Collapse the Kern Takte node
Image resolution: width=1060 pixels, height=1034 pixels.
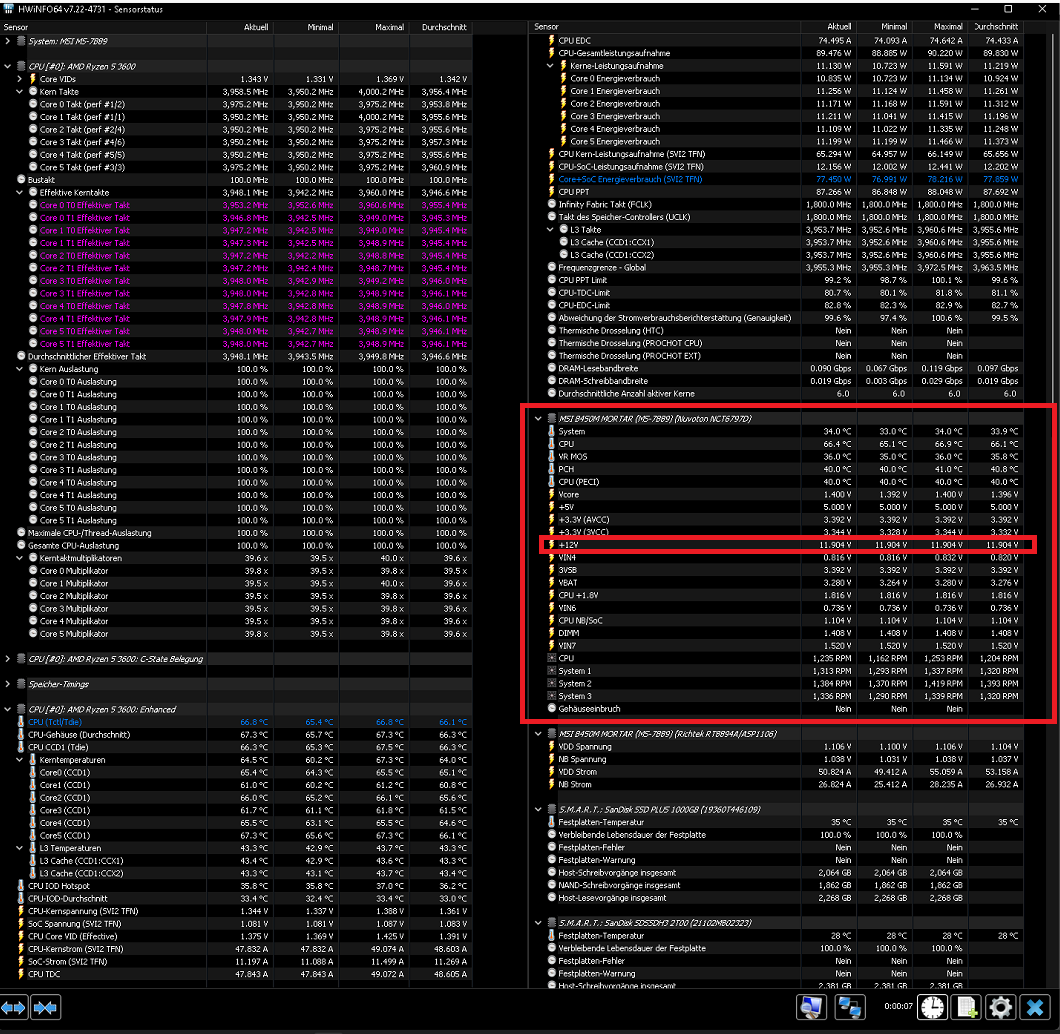(x=20, y=91)
